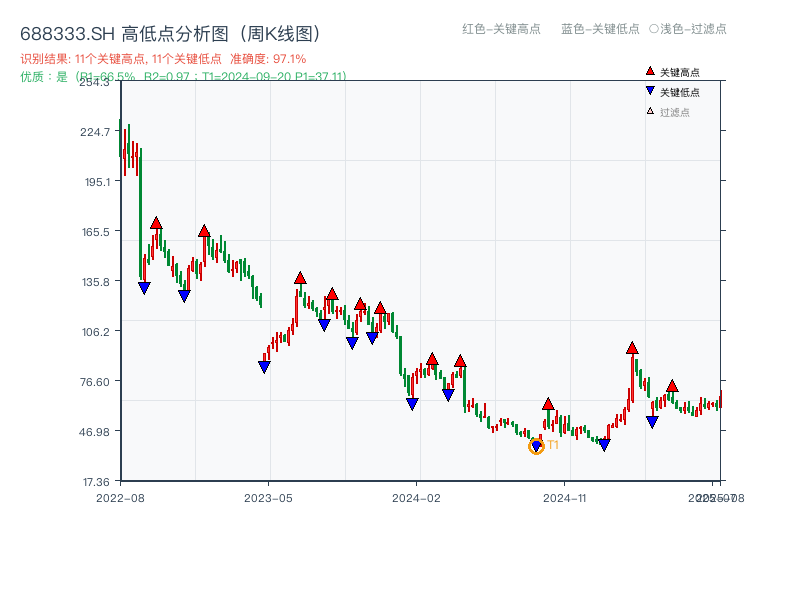Screen dimensions: 800x600
Task: Select the rightmost red triangle on the chart
Action: pos(674,385)
